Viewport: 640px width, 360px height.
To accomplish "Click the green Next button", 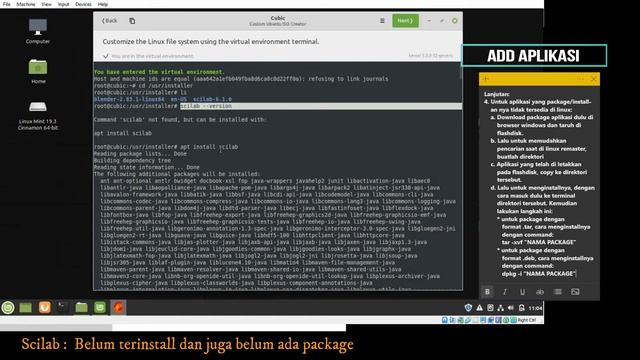I will click(405, 21).
